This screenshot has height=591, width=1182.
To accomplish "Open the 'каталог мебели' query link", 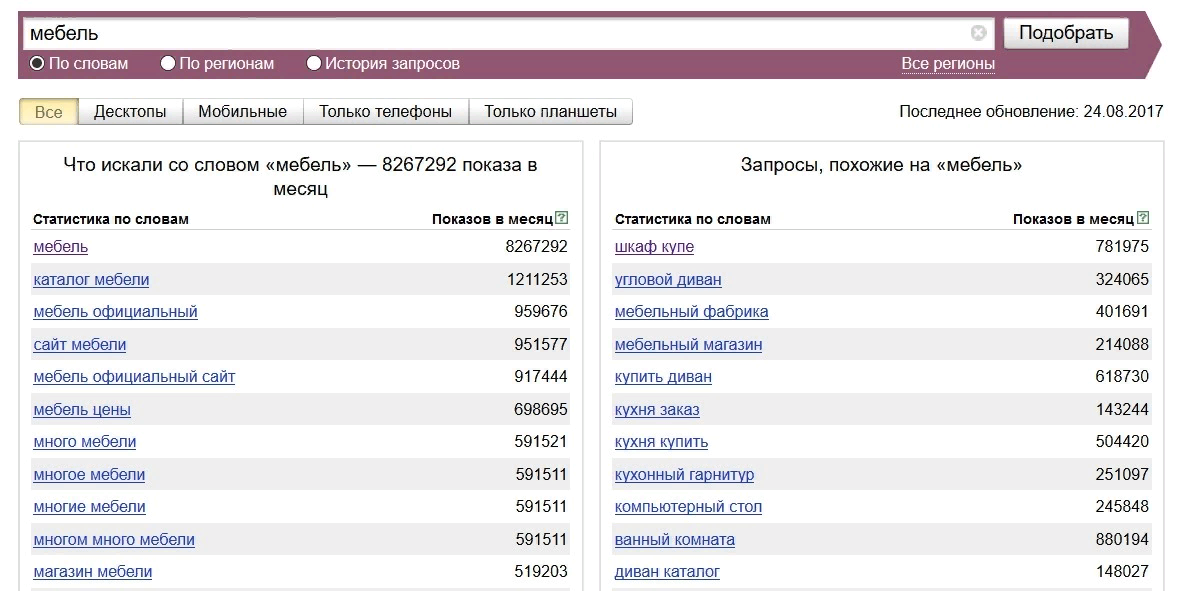I will pyautogui.click(x=91, y=280).
